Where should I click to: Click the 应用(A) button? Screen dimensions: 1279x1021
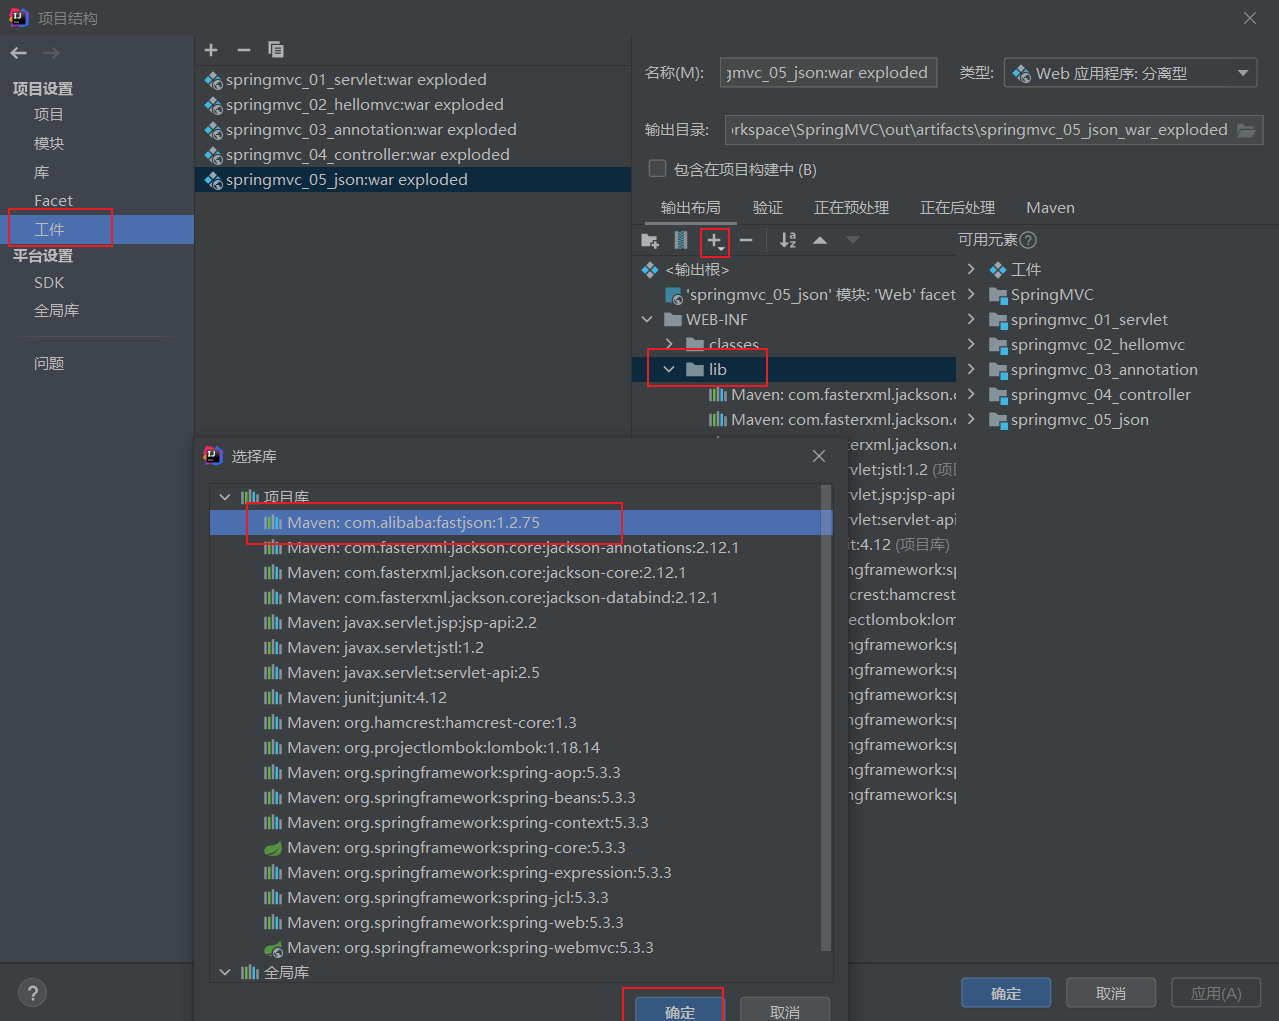click(1215, 992)
